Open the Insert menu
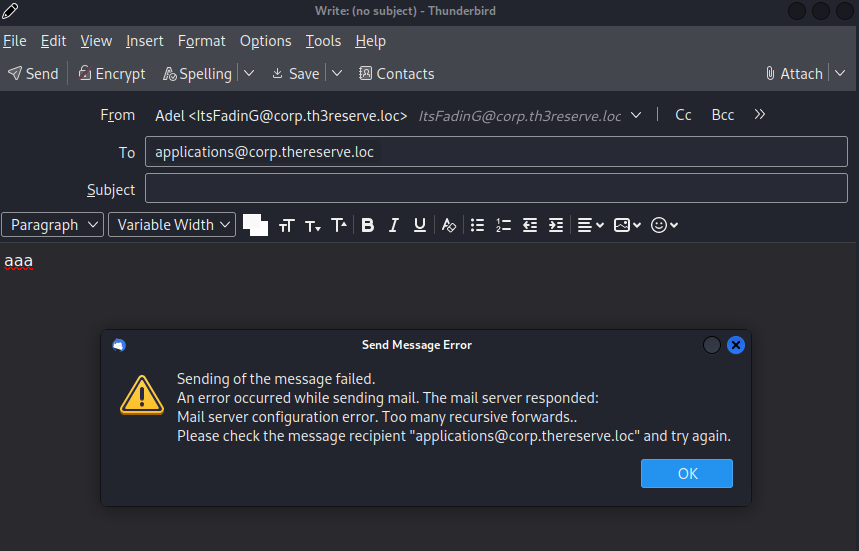 click(144, 41)
